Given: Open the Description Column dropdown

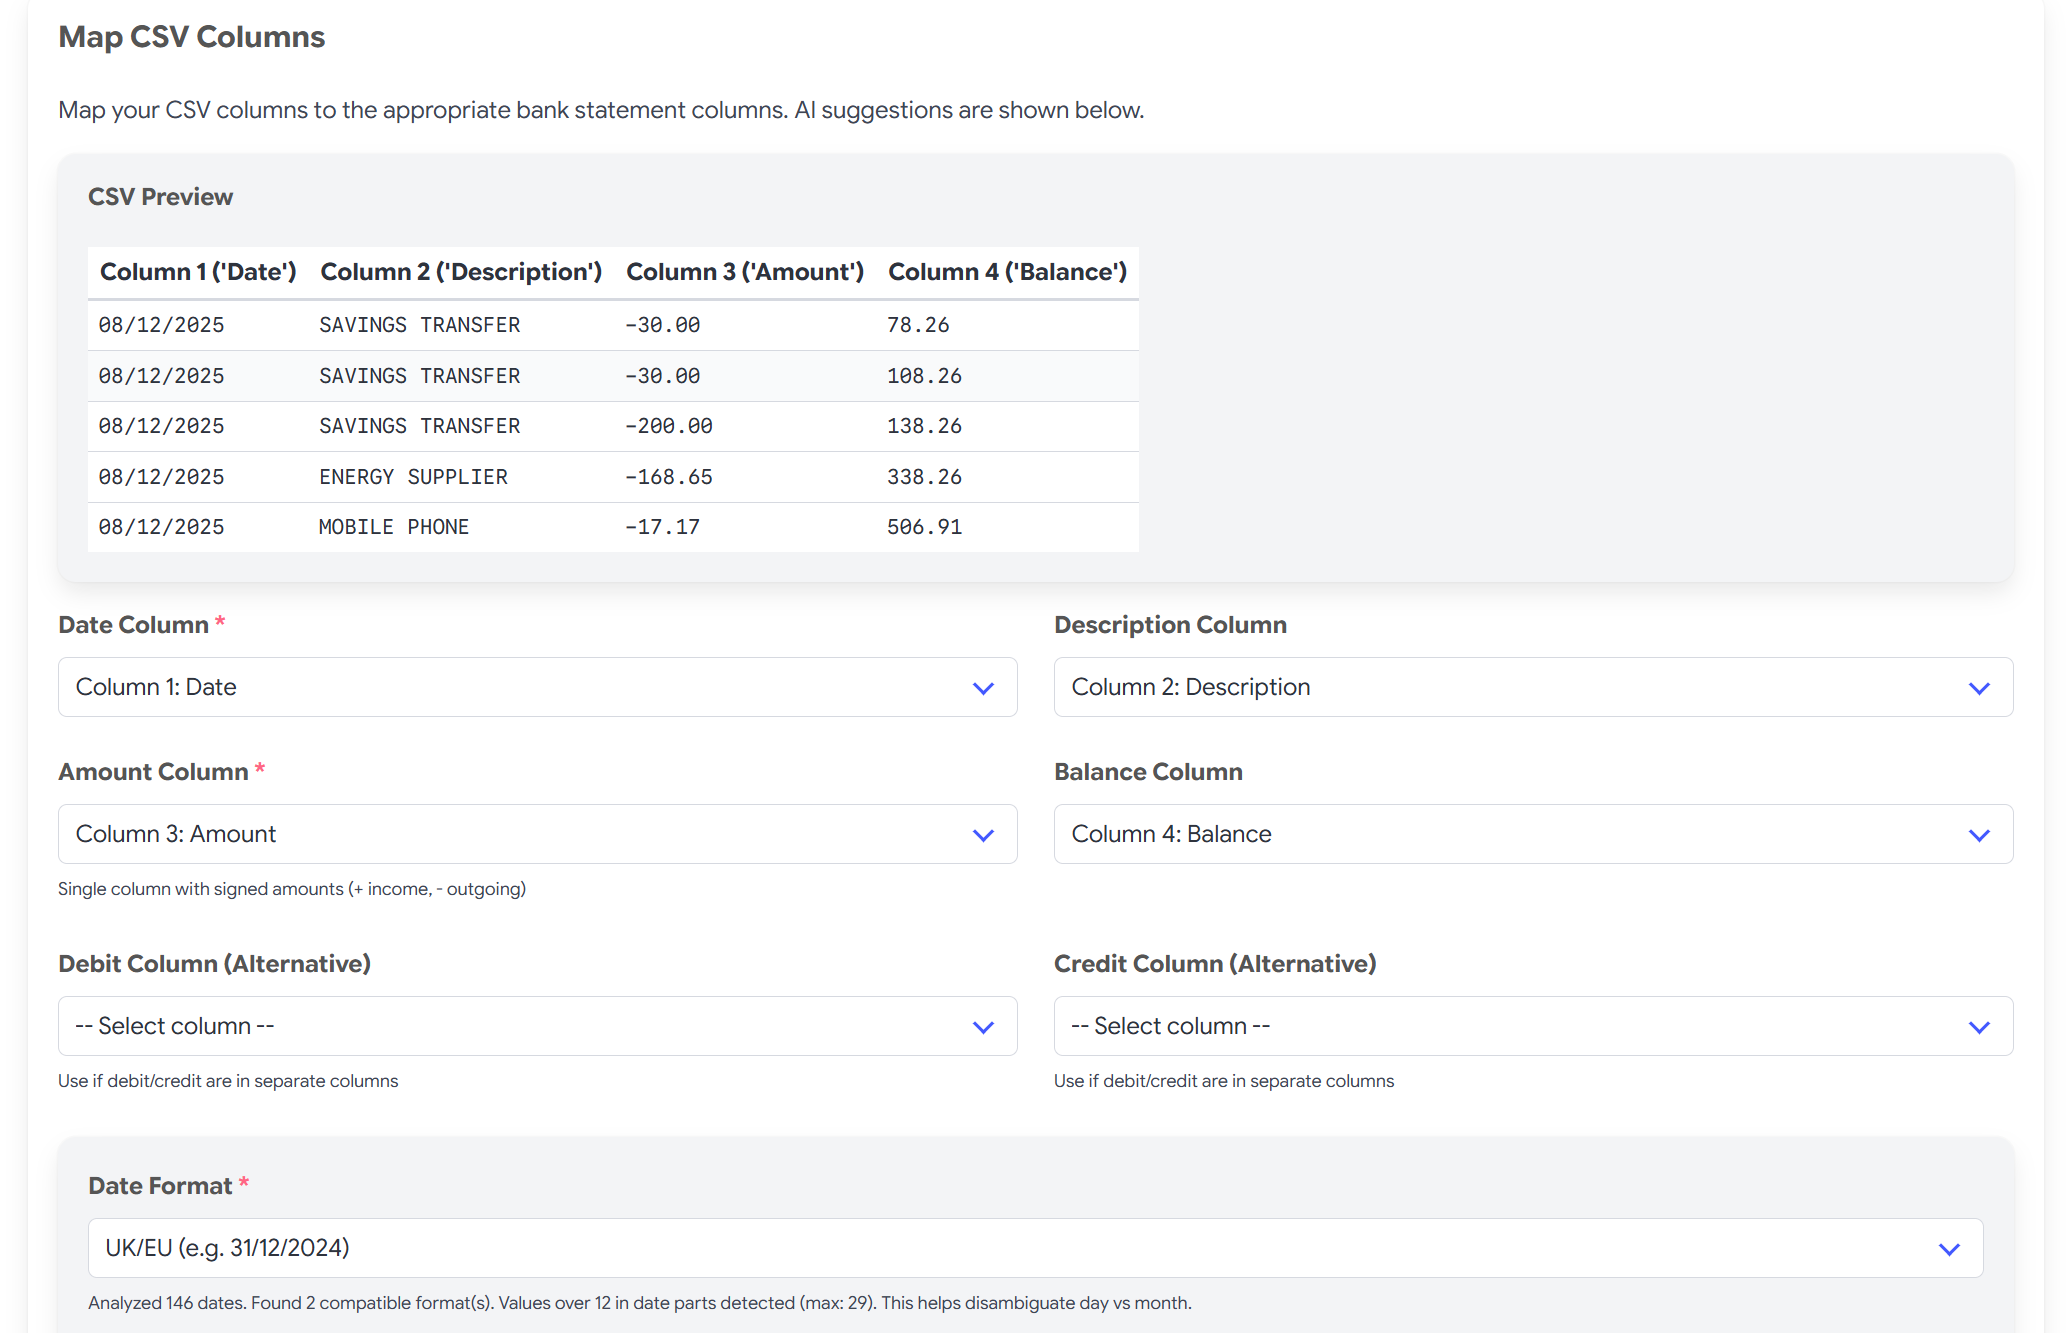Looking at the screenshot, I should (x=1532, y=687).
